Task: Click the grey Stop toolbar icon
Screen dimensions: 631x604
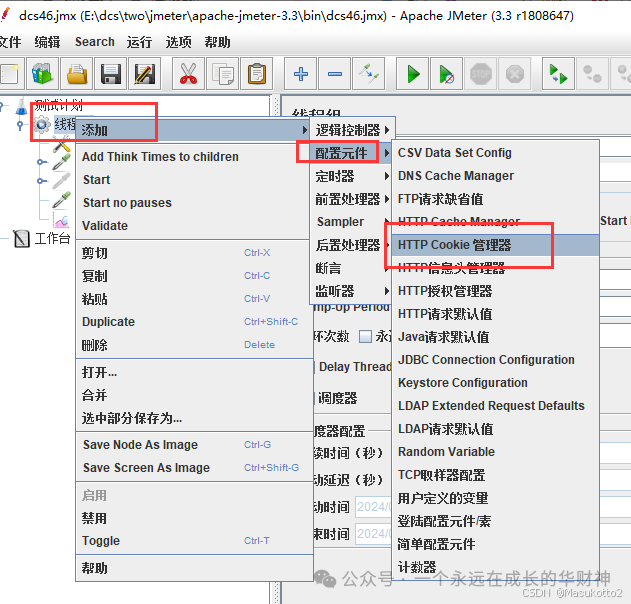Action: pyautogui.click(x=480, y=74)
